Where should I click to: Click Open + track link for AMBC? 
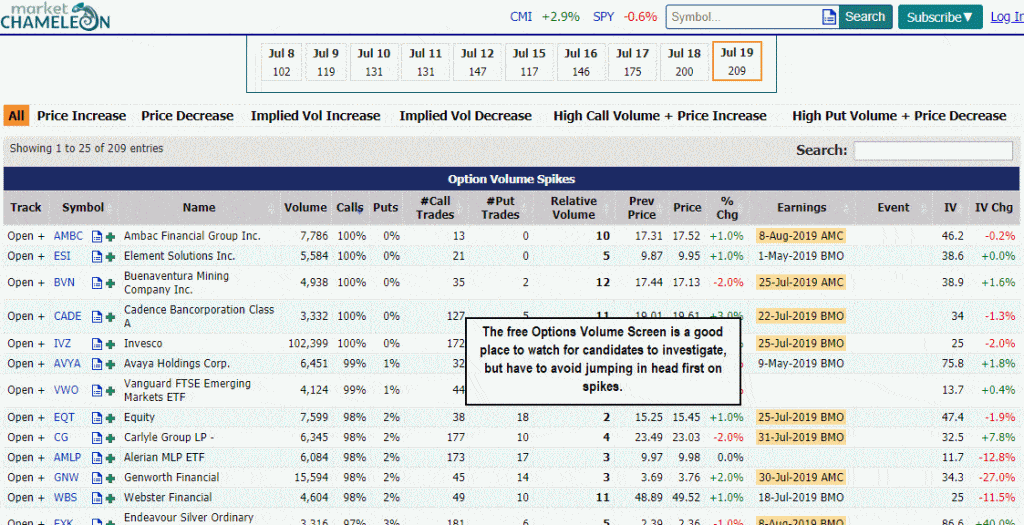[x=26, y=236]
